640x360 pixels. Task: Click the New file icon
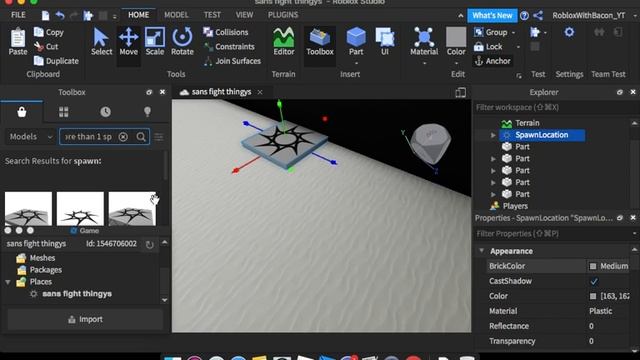coord(45,16)
